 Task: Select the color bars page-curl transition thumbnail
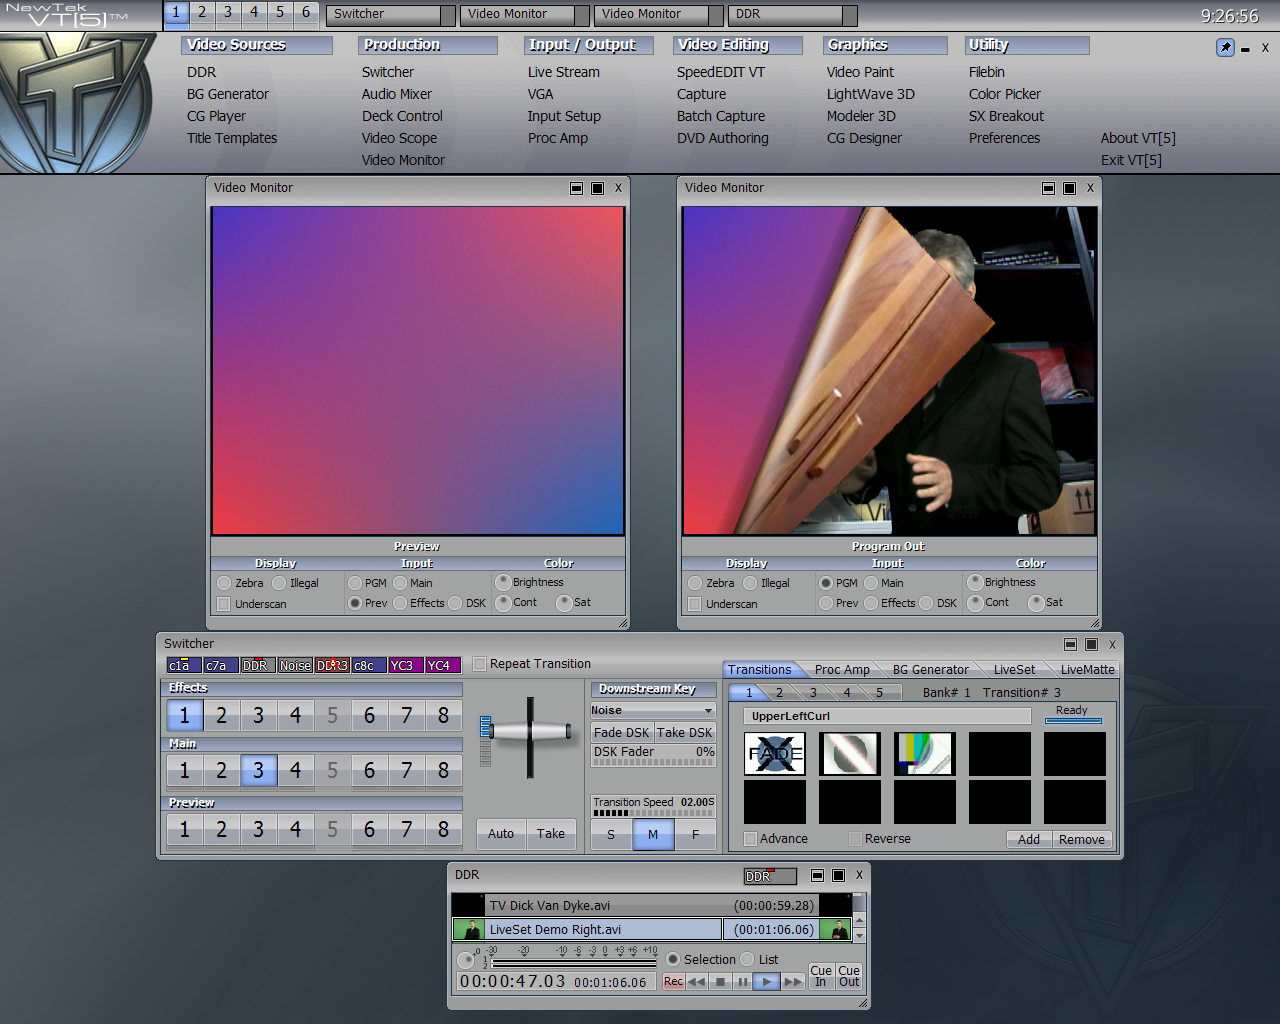click(x=925, y=754)
